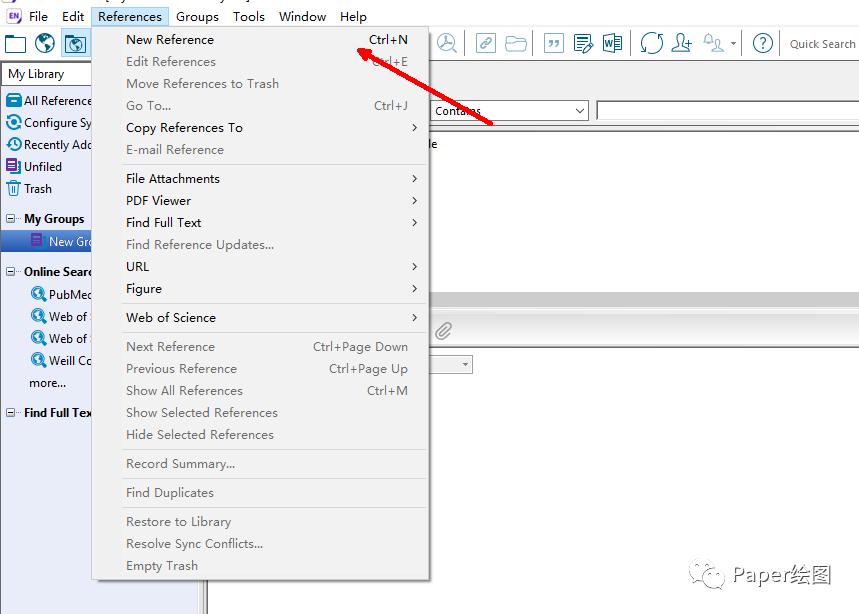Click the paperclip attachment icon

(443, 331)
